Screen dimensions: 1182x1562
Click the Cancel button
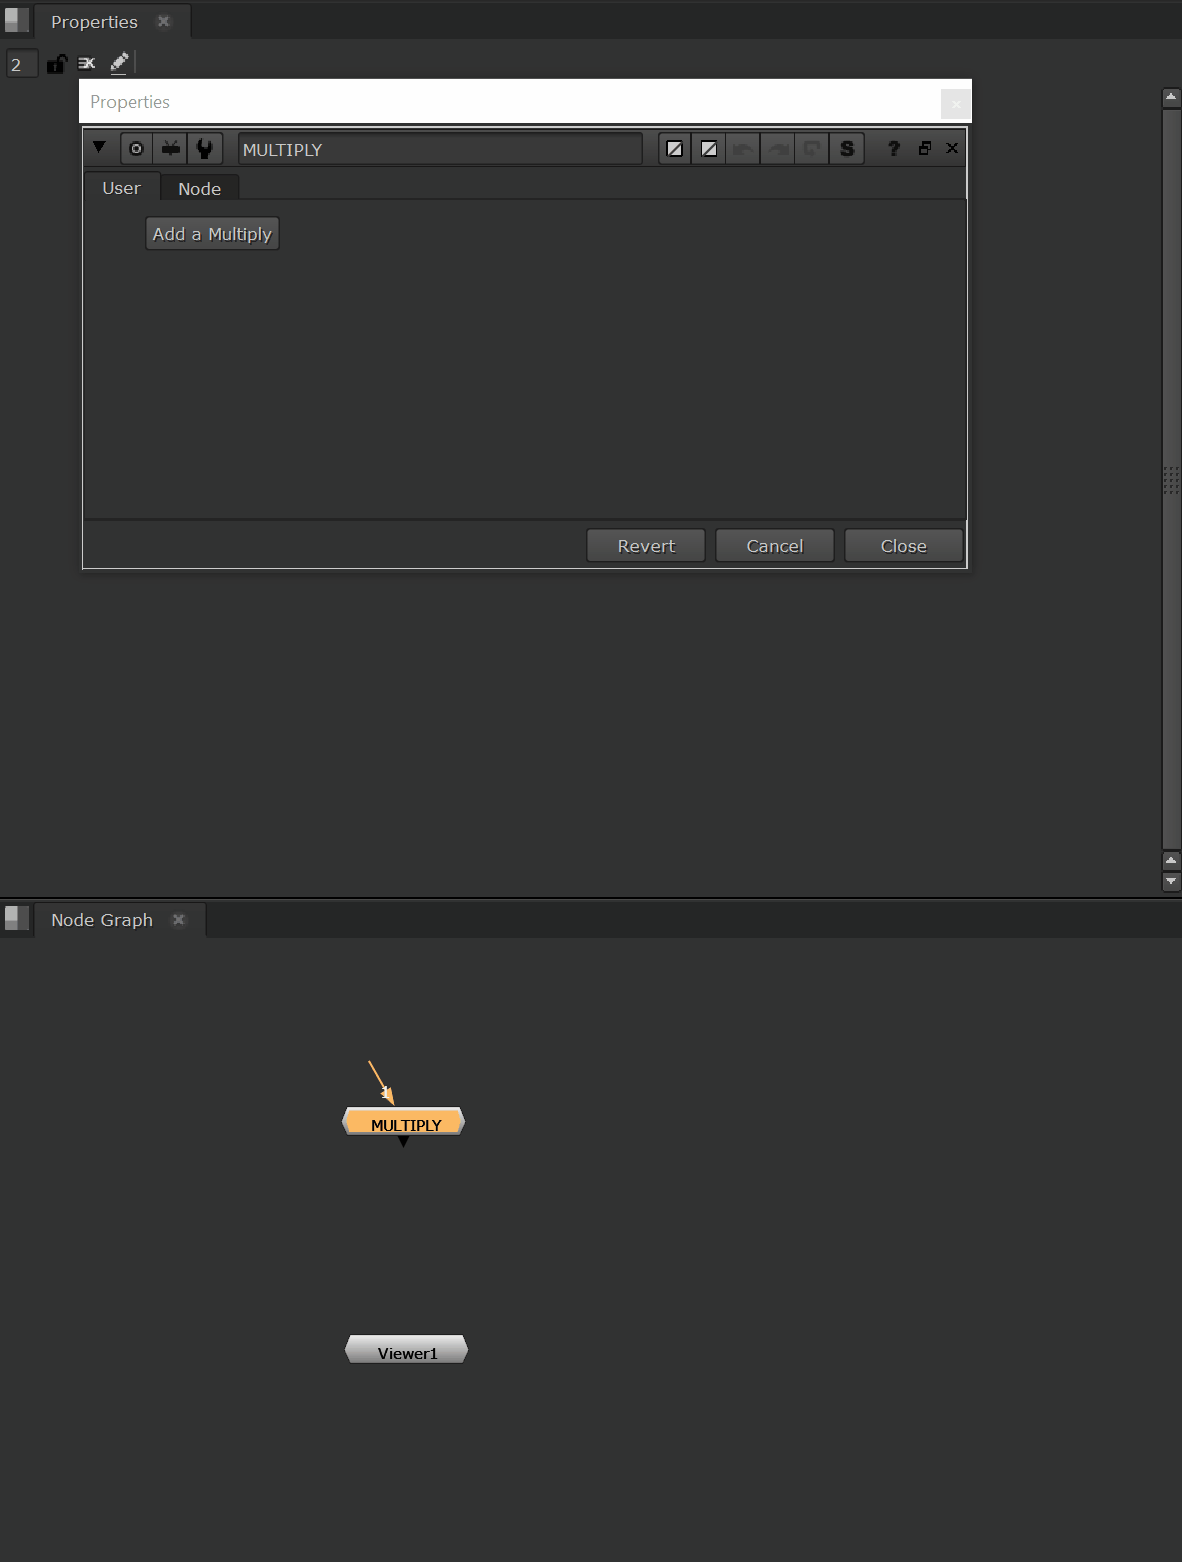click(x=775, y=546)
